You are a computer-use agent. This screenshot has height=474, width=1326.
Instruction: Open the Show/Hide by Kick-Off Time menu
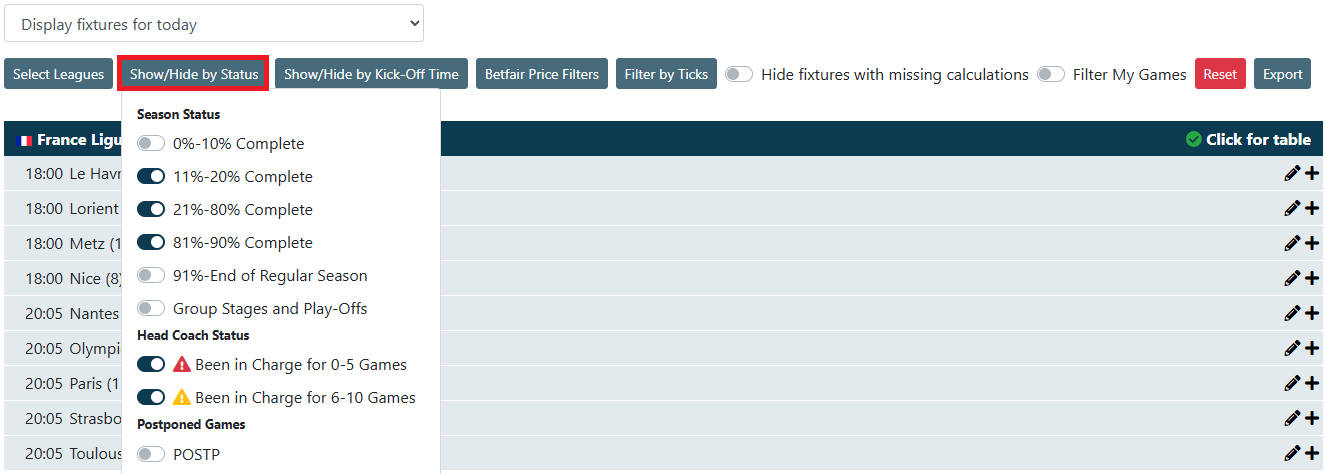pos(371,74)
